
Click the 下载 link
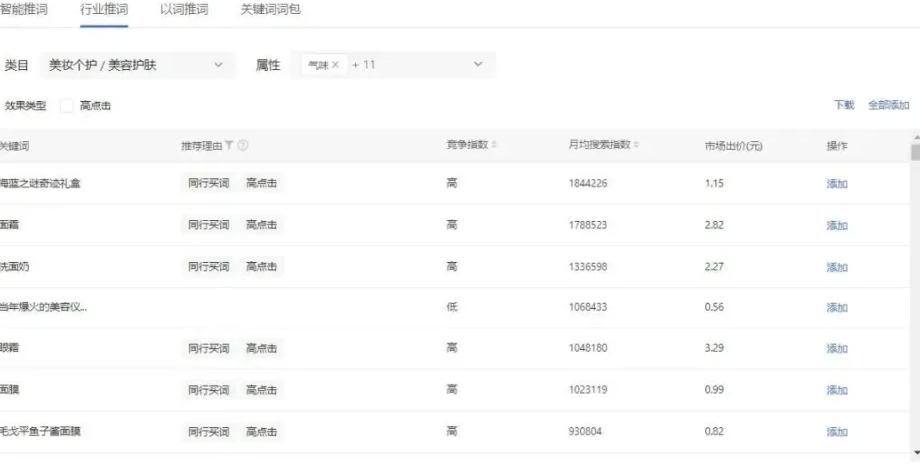844,105
